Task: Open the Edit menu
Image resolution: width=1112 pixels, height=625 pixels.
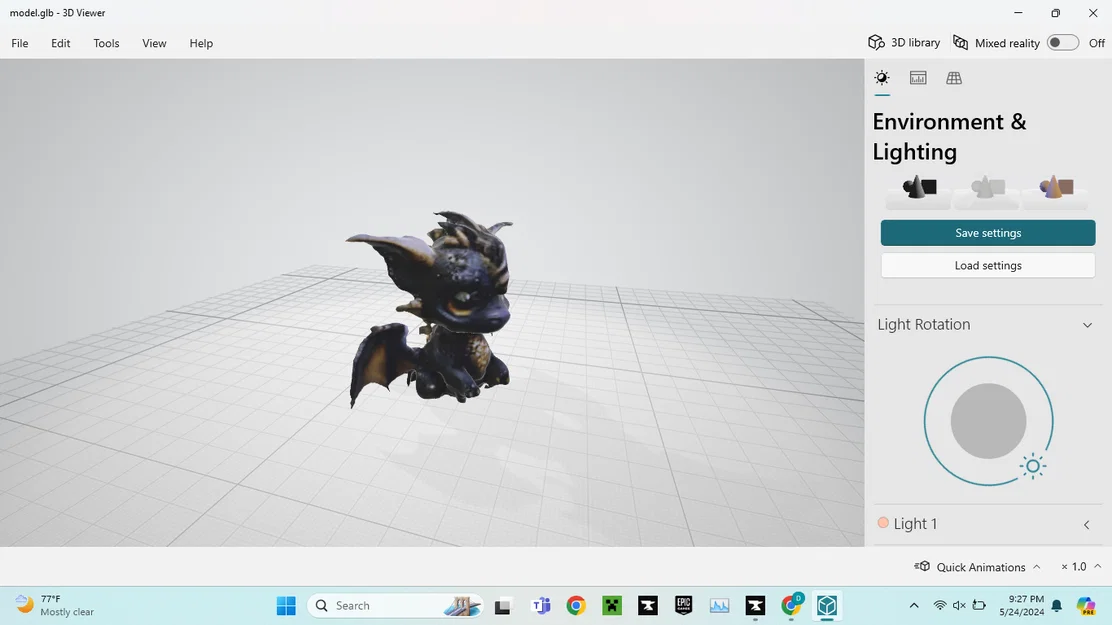Action: pyautogui.click(x=60, y=43)
